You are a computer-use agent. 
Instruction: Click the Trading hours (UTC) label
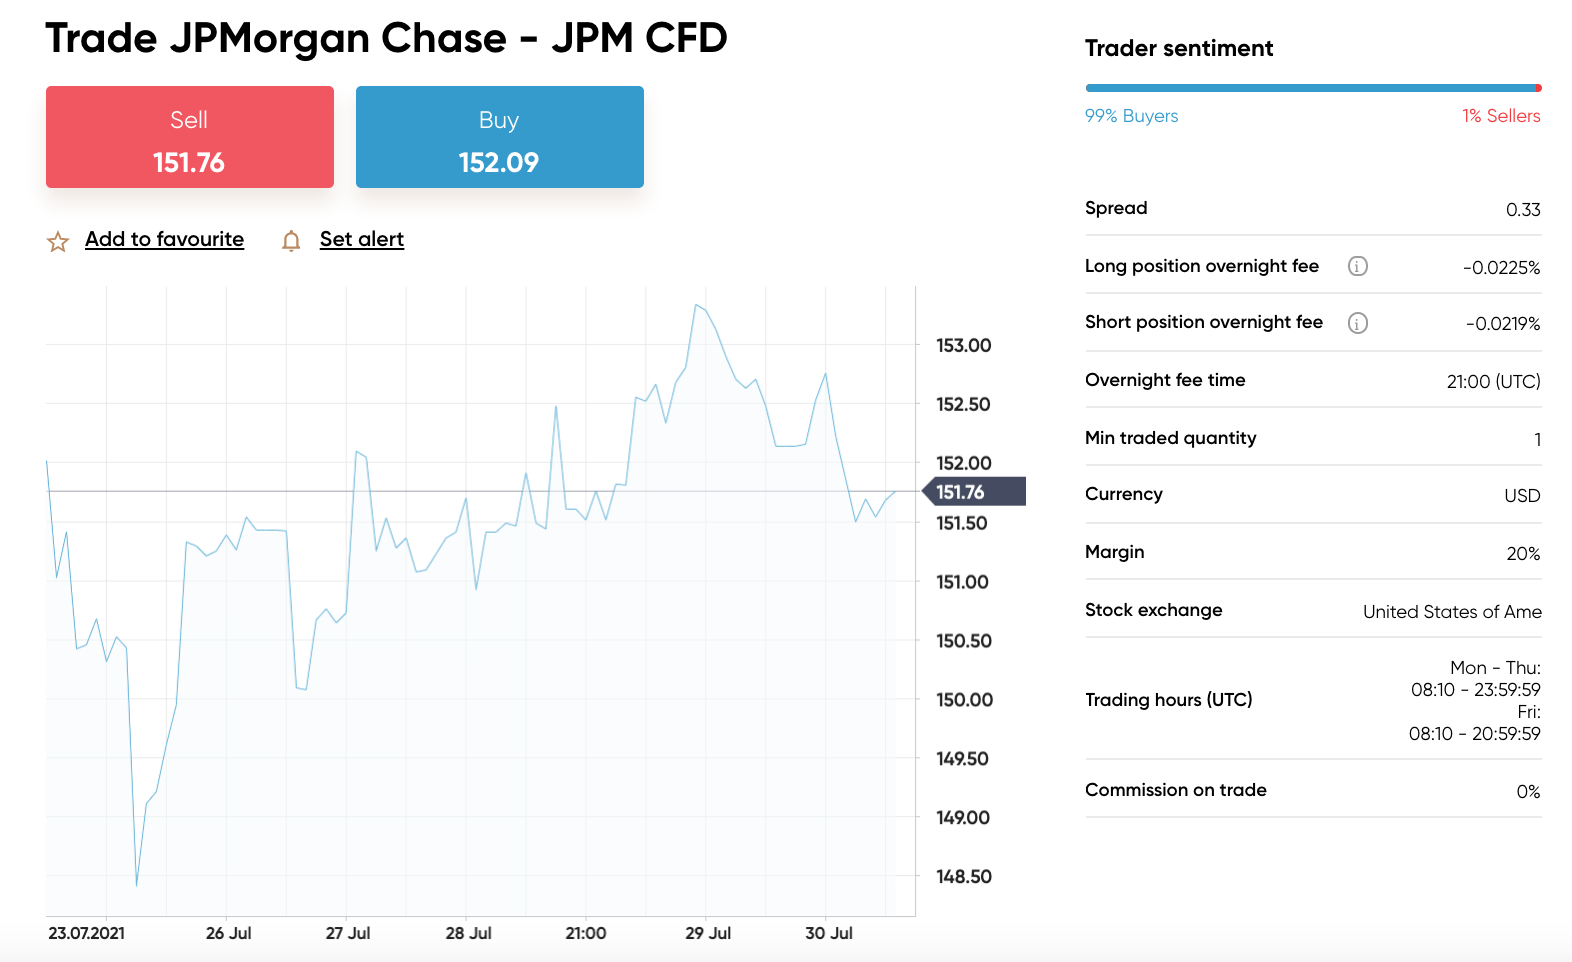point(1168,700)
